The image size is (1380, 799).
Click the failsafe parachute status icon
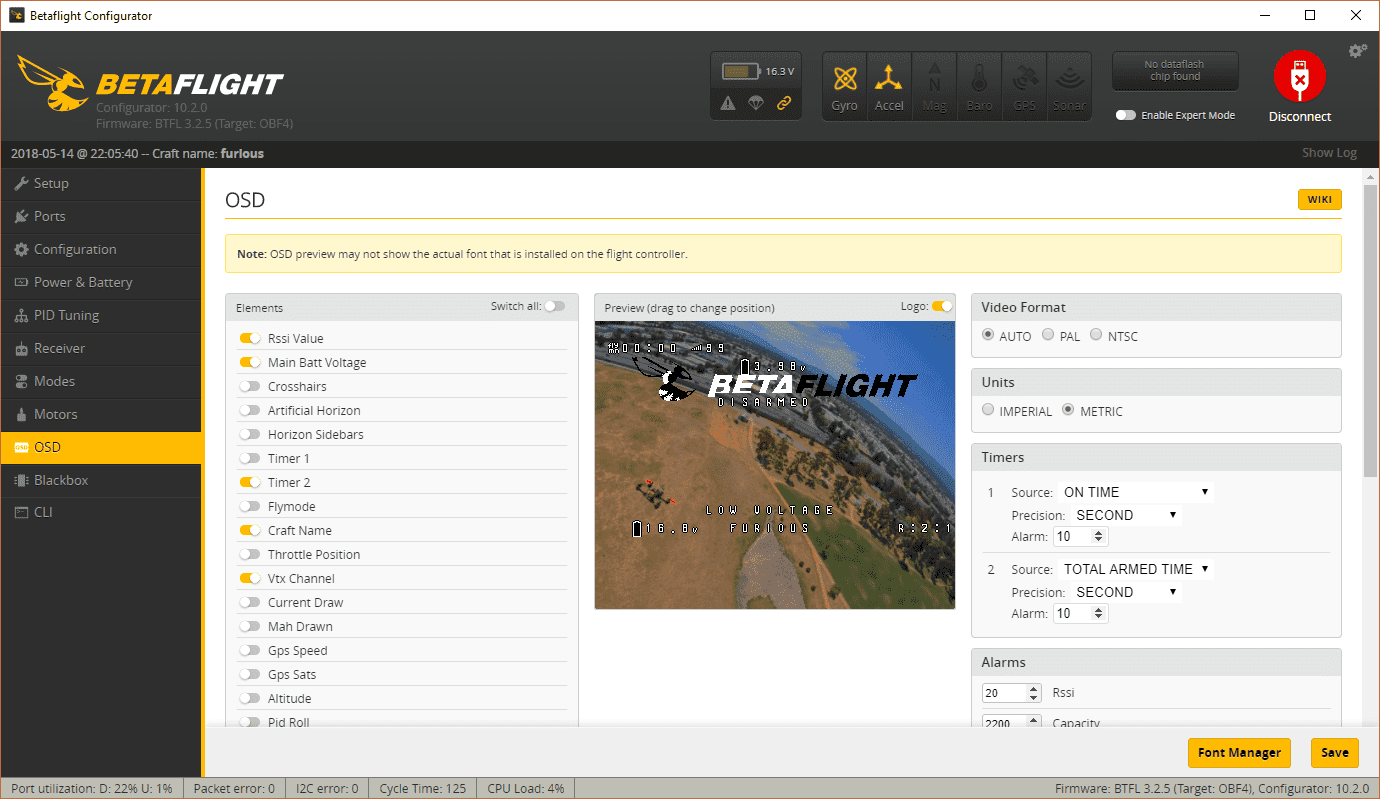[756, 103]
